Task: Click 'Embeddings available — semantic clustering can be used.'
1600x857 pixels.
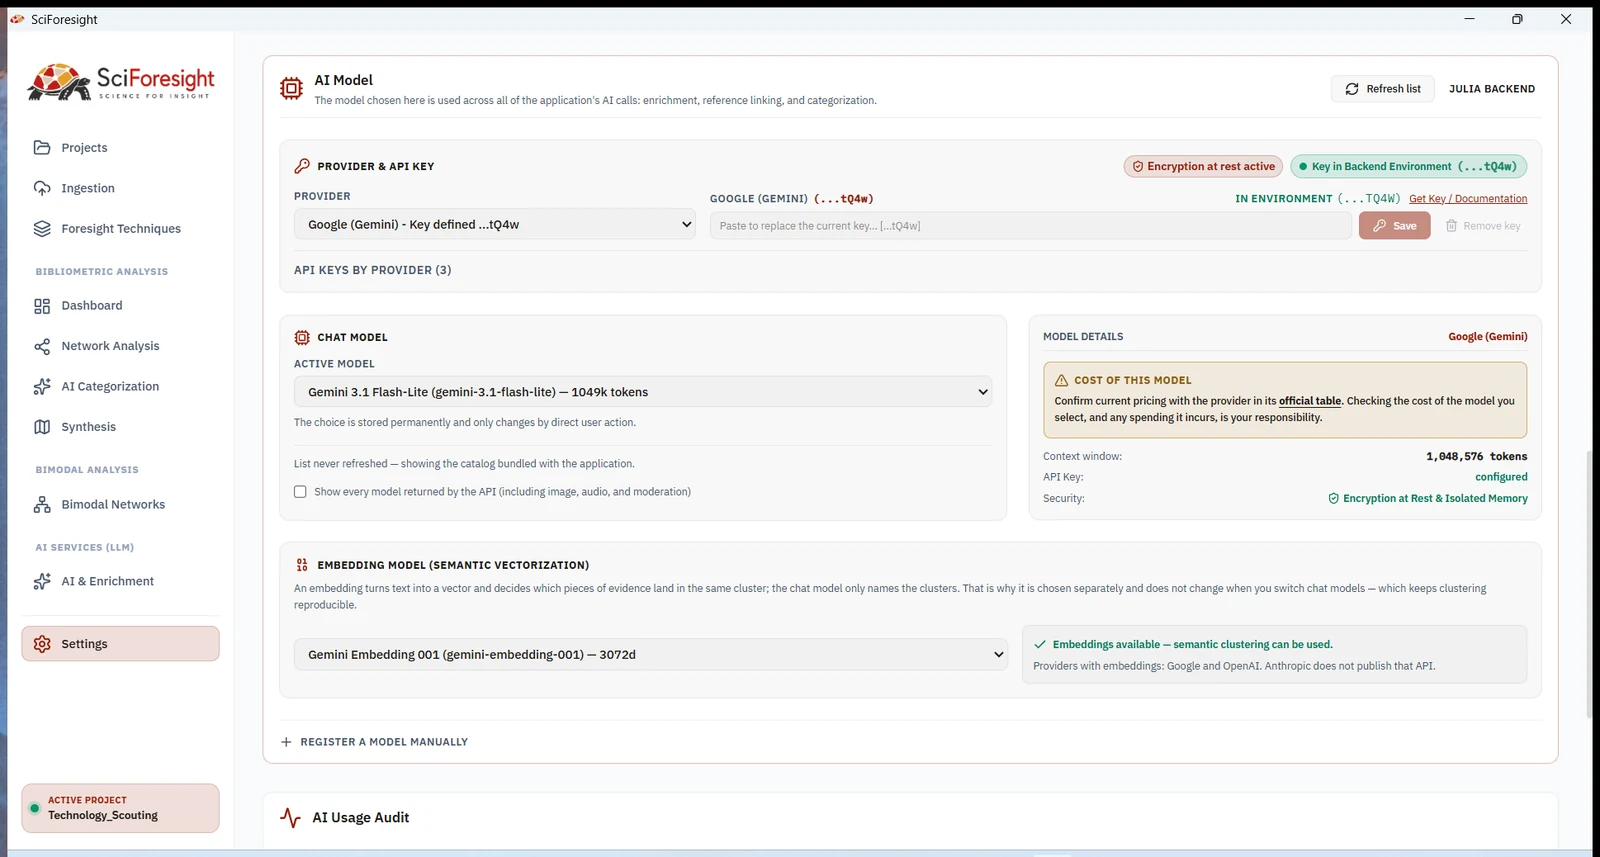Action: [1193, 645]
